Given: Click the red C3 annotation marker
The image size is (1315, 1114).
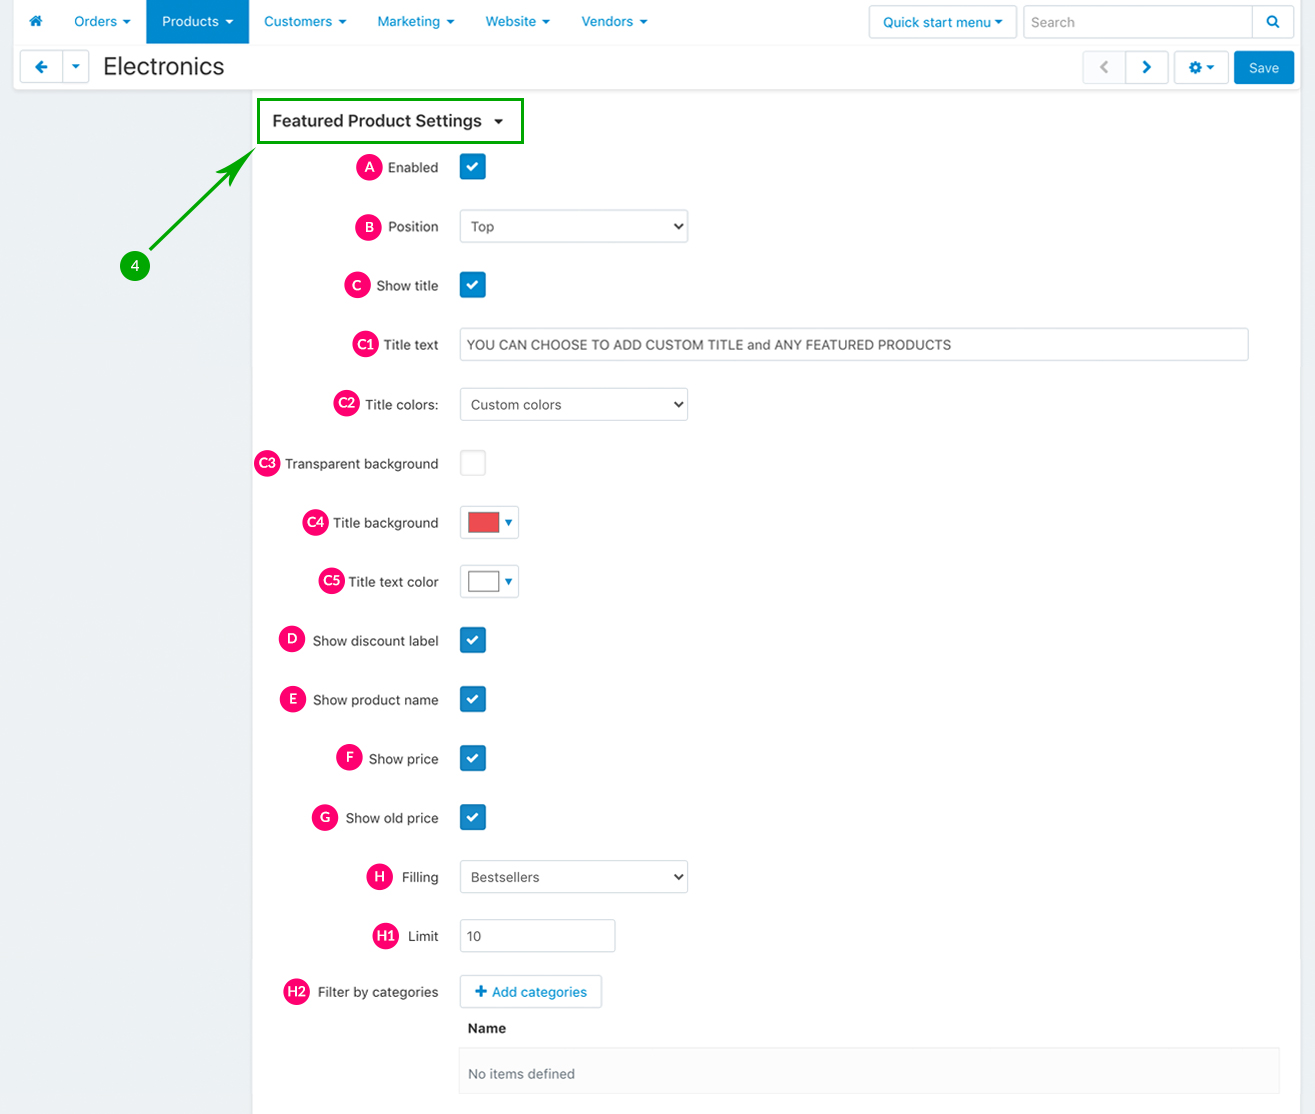Looking at the screenshot, I should tap(267, 463).
